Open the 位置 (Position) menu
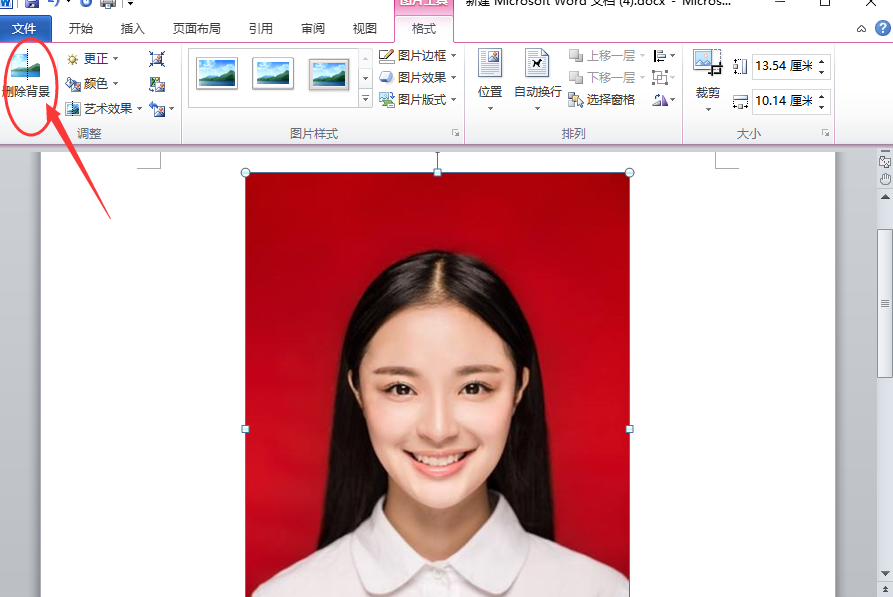893x597 pixels. (x=490, y=79)
